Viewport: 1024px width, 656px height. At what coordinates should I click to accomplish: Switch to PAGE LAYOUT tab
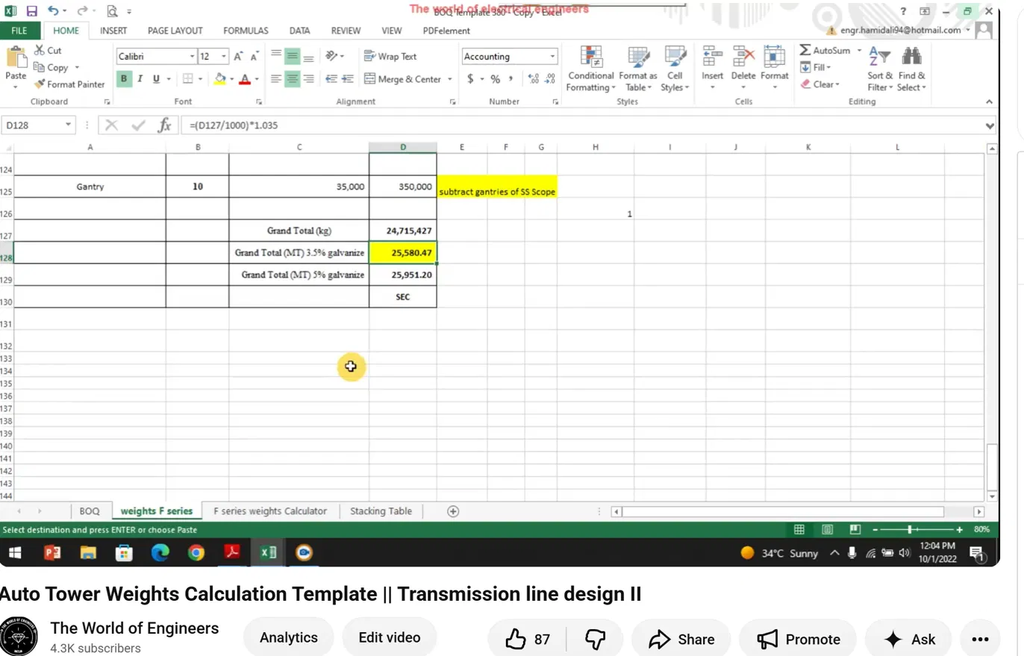click(x=175, y=31)
